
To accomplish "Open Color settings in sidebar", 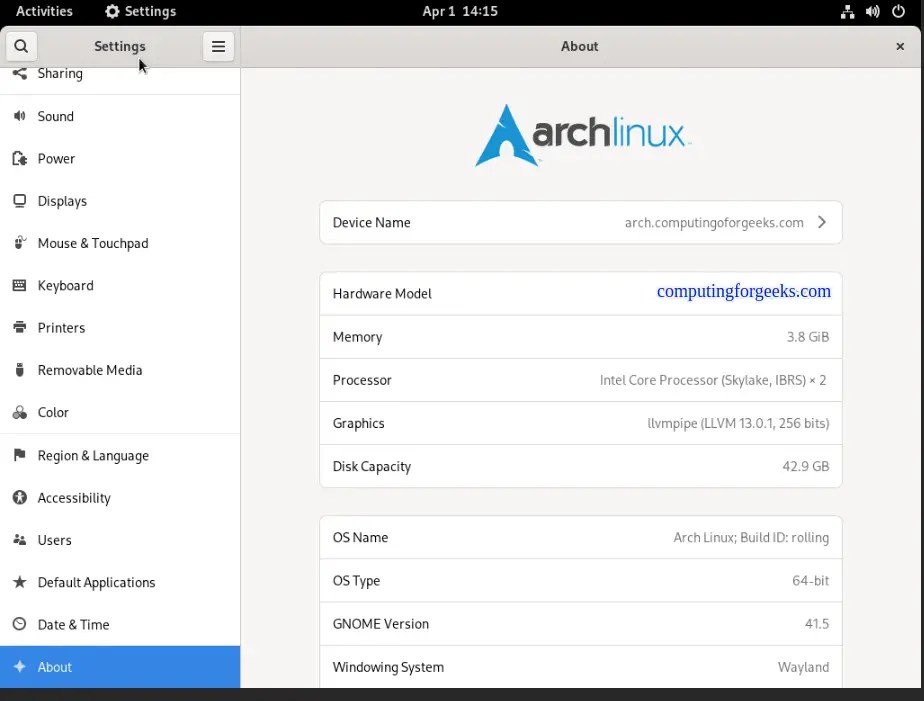I will point(55,412).
